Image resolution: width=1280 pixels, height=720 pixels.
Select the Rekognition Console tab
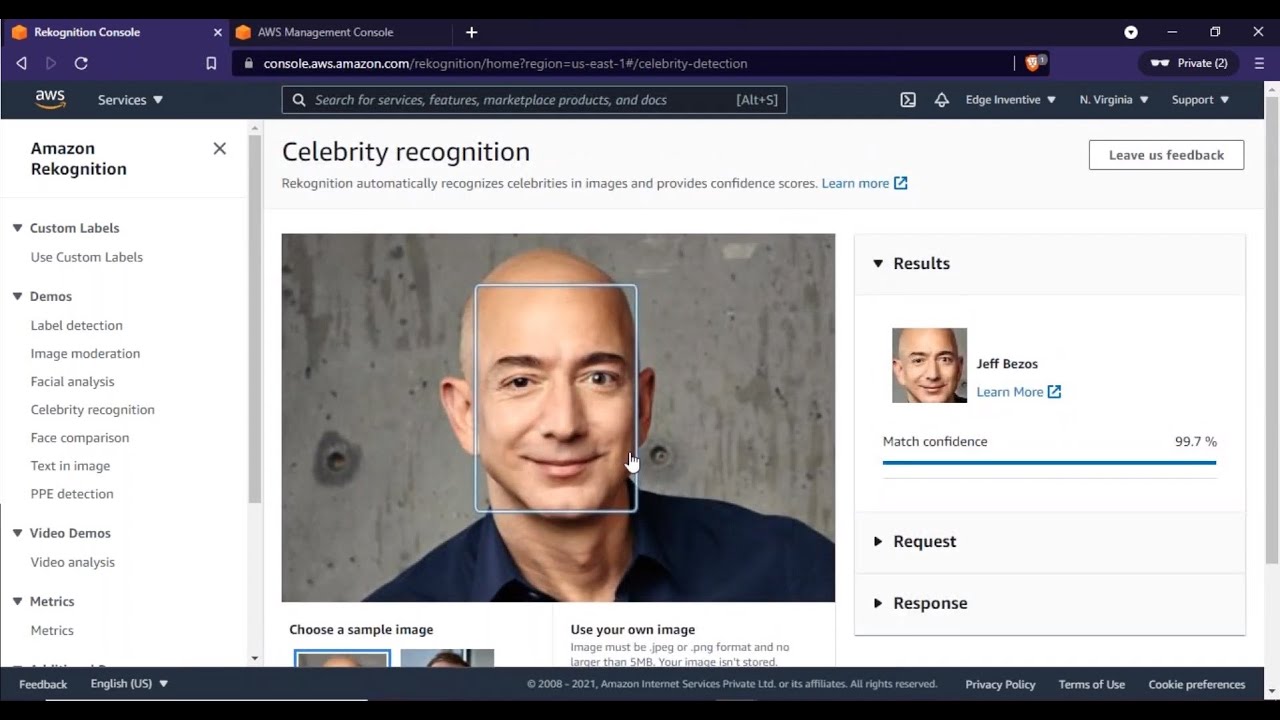pos(115,32)
